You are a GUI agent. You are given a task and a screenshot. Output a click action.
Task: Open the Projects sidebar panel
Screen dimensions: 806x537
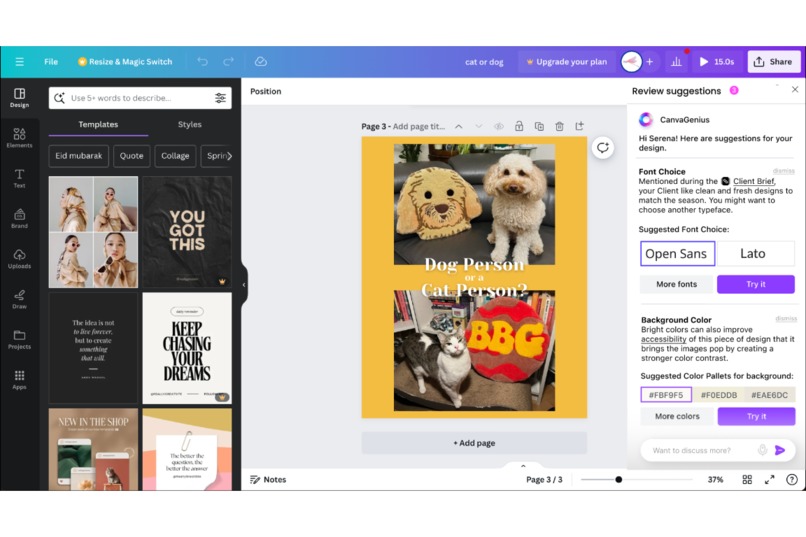pyautogui.click(x=20, y=339)
